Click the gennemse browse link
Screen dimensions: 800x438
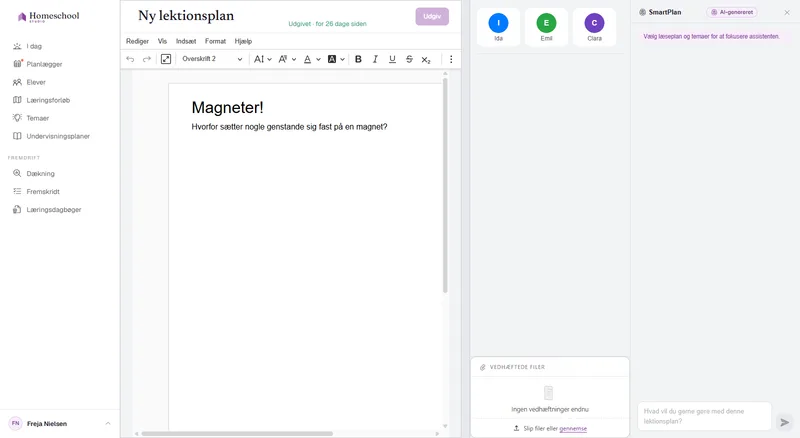point(573,429)
